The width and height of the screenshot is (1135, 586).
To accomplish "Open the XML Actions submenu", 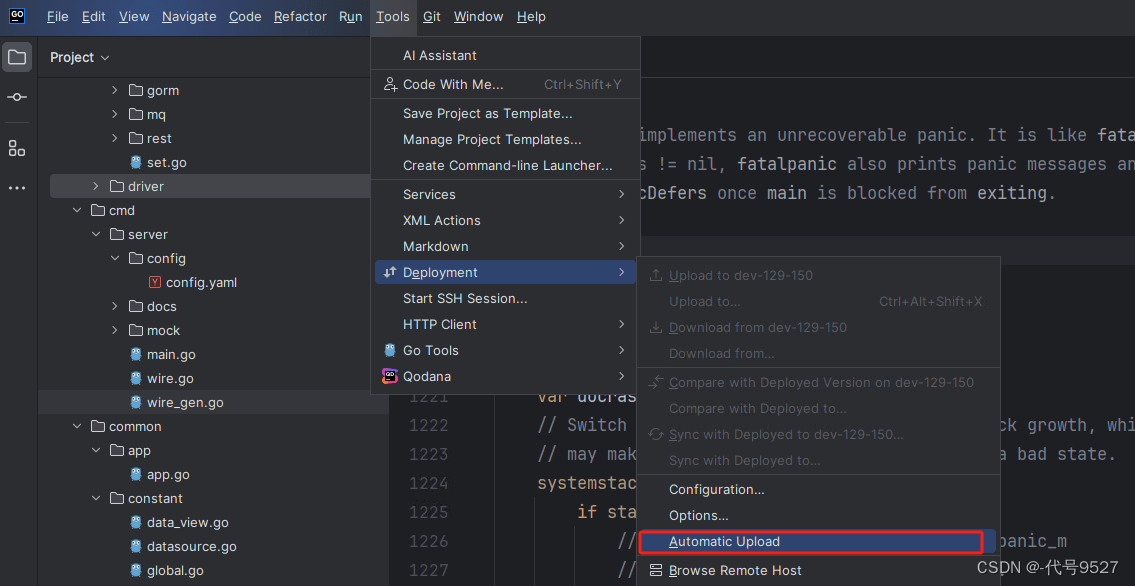I will click(505, 221).
